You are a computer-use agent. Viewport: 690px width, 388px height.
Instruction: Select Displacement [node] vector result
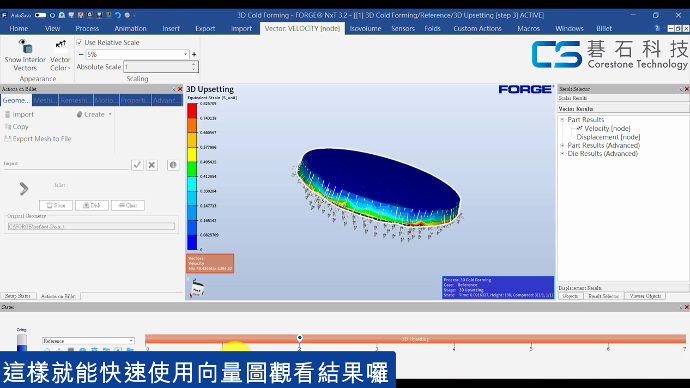608,137
